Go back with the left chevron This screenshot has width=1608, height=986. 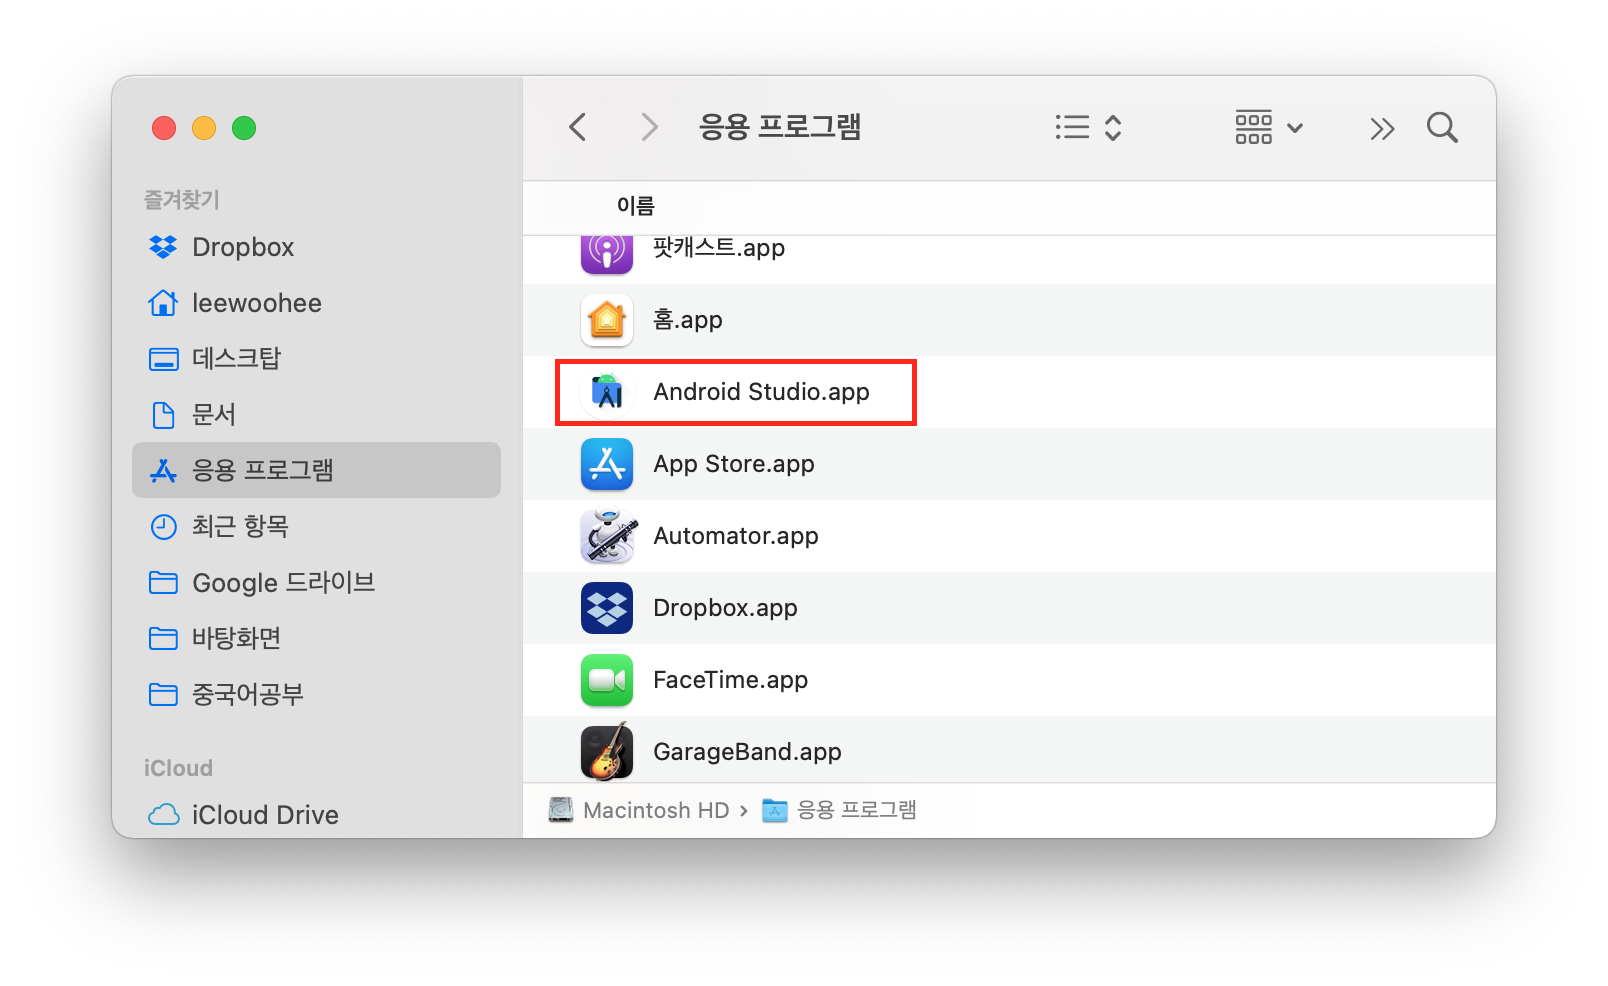(x=577, y=127)
